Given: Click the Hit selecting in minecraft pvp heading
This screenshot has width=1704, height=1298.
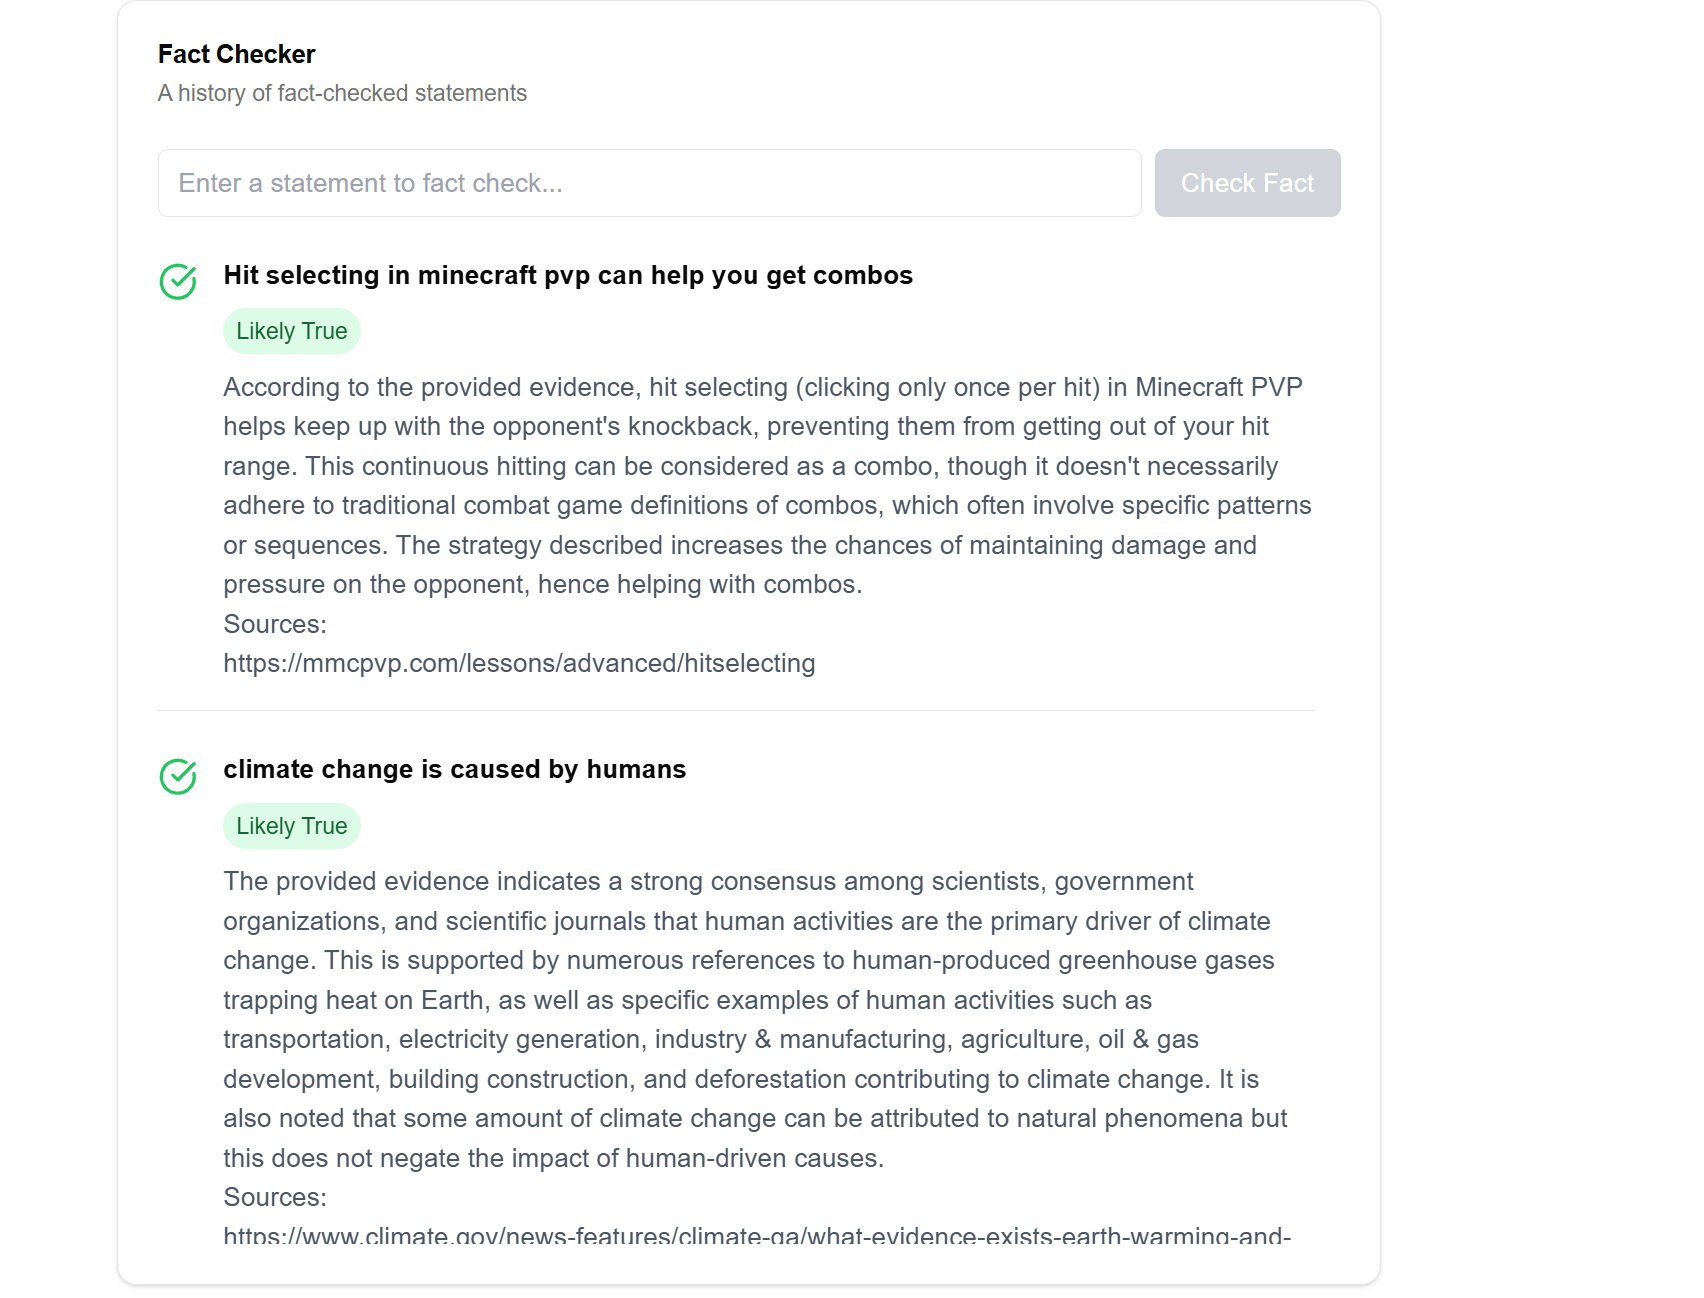Looking at the screenshot, I should point(568,275).
